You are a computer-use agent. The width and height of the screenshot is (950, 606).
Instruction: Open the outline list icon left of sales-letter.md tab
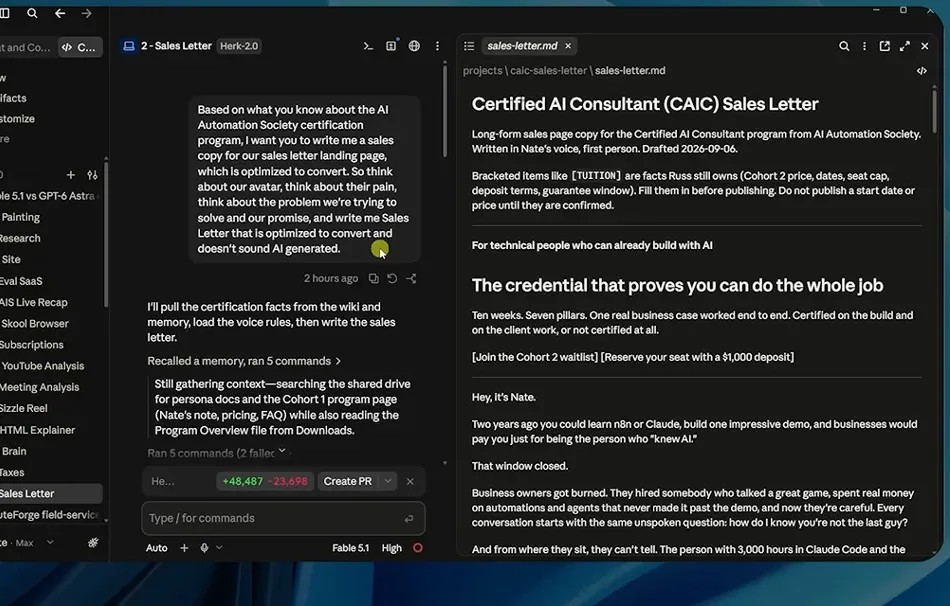point(469,46)
